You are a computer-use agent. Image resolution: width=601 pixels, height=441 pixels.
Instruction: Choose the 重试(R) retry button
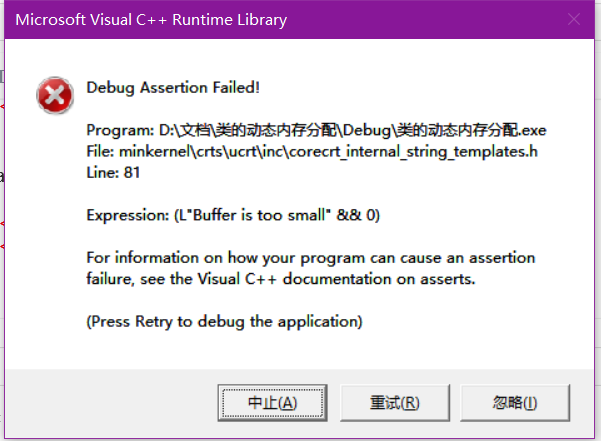(x=395, y=403)
